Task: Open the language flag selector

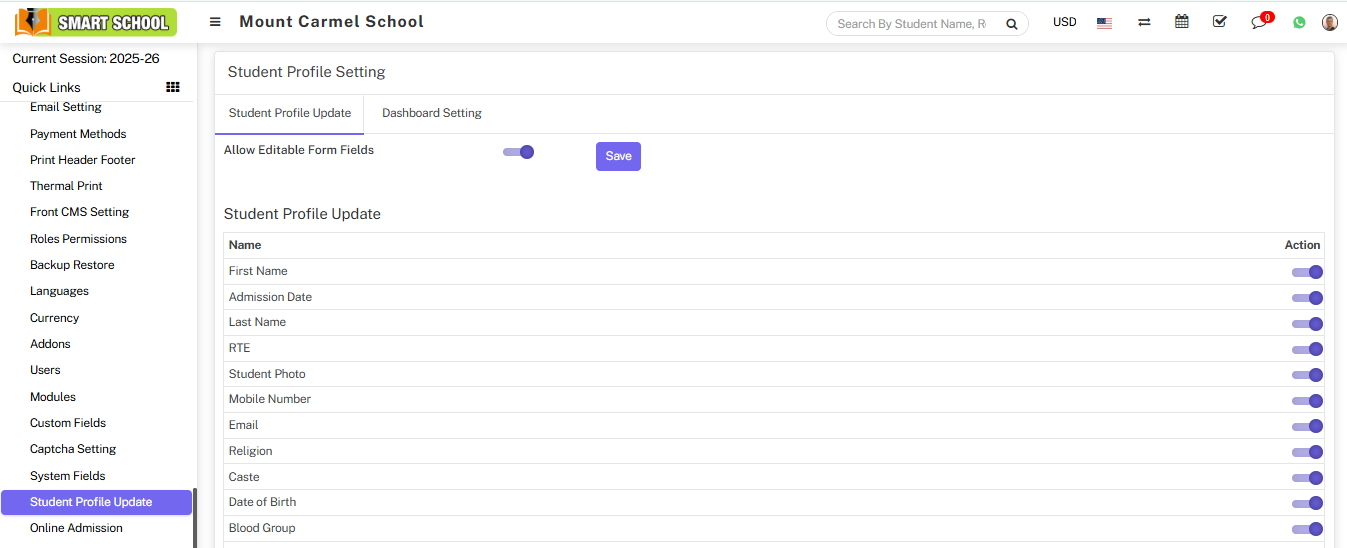Action: [x=1104, y=23]
